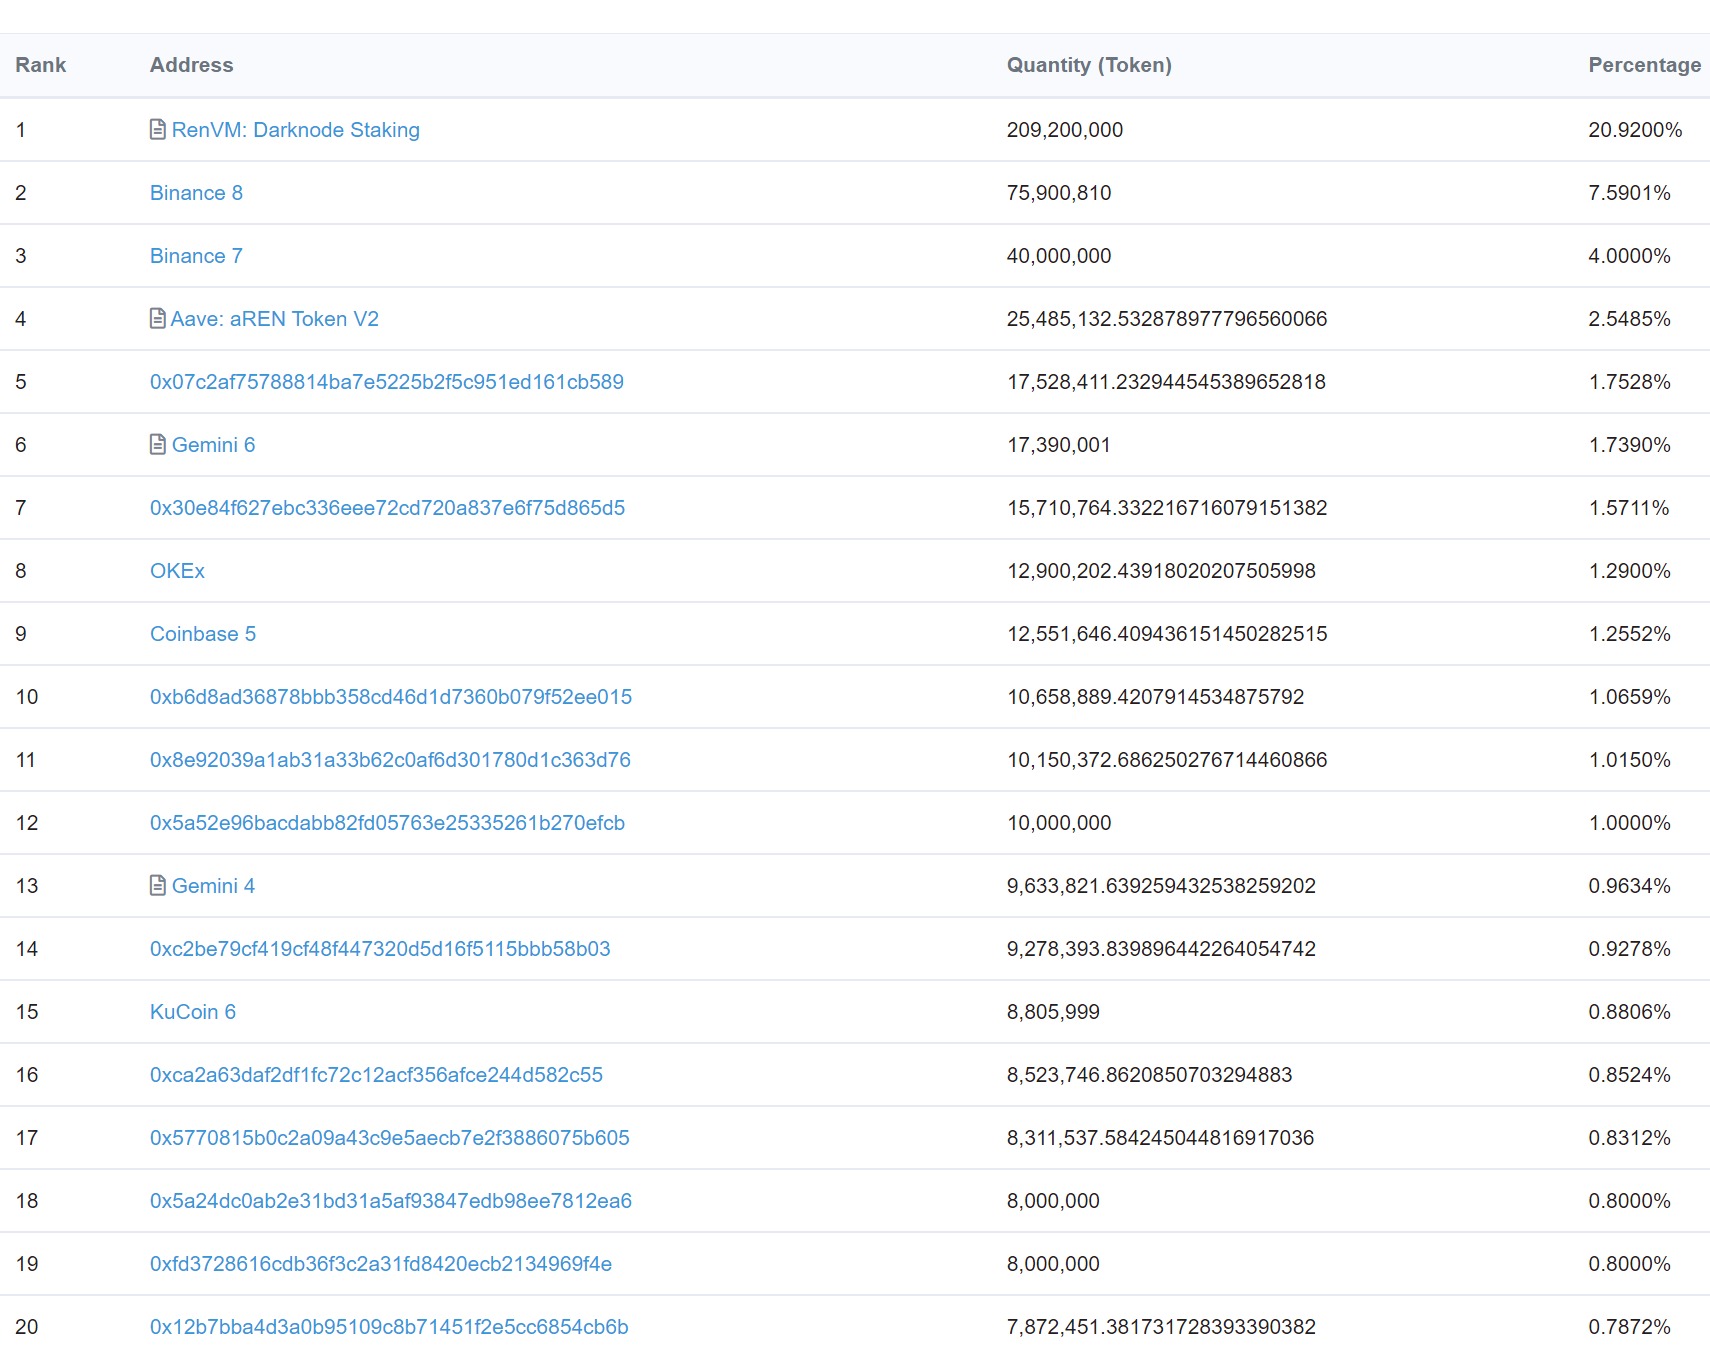The width and height of the screenshot is (1710, 1355).
Task: Click the Percentage column header
Action: [x=1645, y=65]
